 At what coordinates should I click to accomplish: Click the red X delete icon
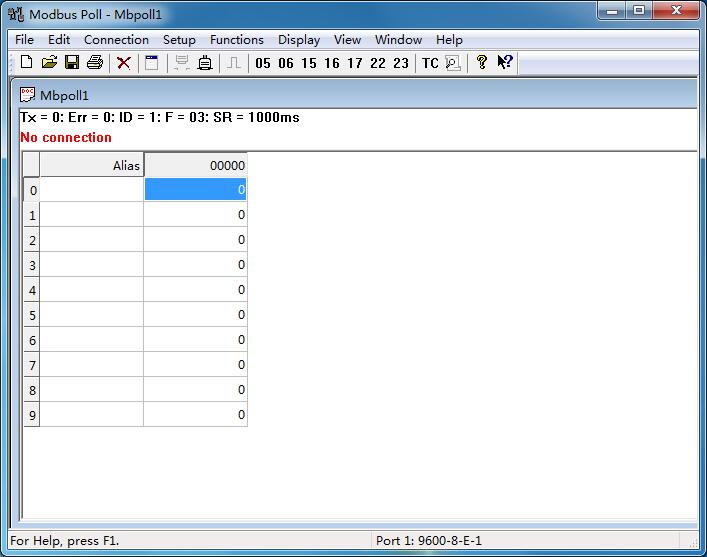click(x=124, y=63)
